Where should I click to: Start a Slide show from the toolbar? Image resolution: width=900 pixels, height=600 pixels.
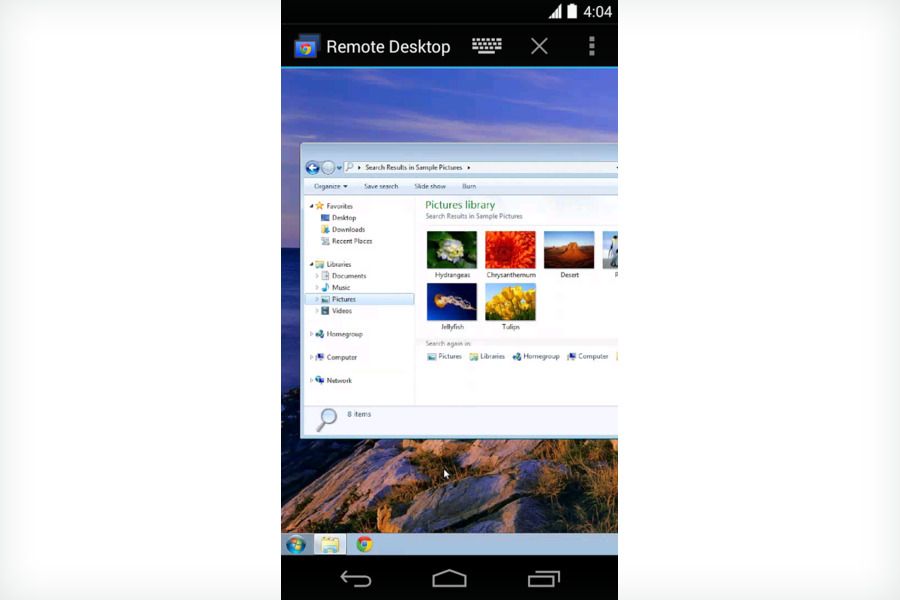coord(429,186)
